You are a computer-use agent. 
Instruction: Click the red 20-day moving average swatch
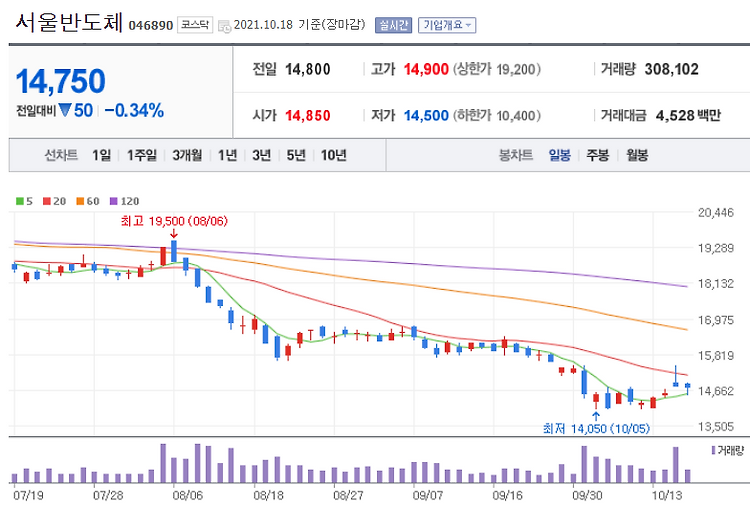[x=46, y=201]
